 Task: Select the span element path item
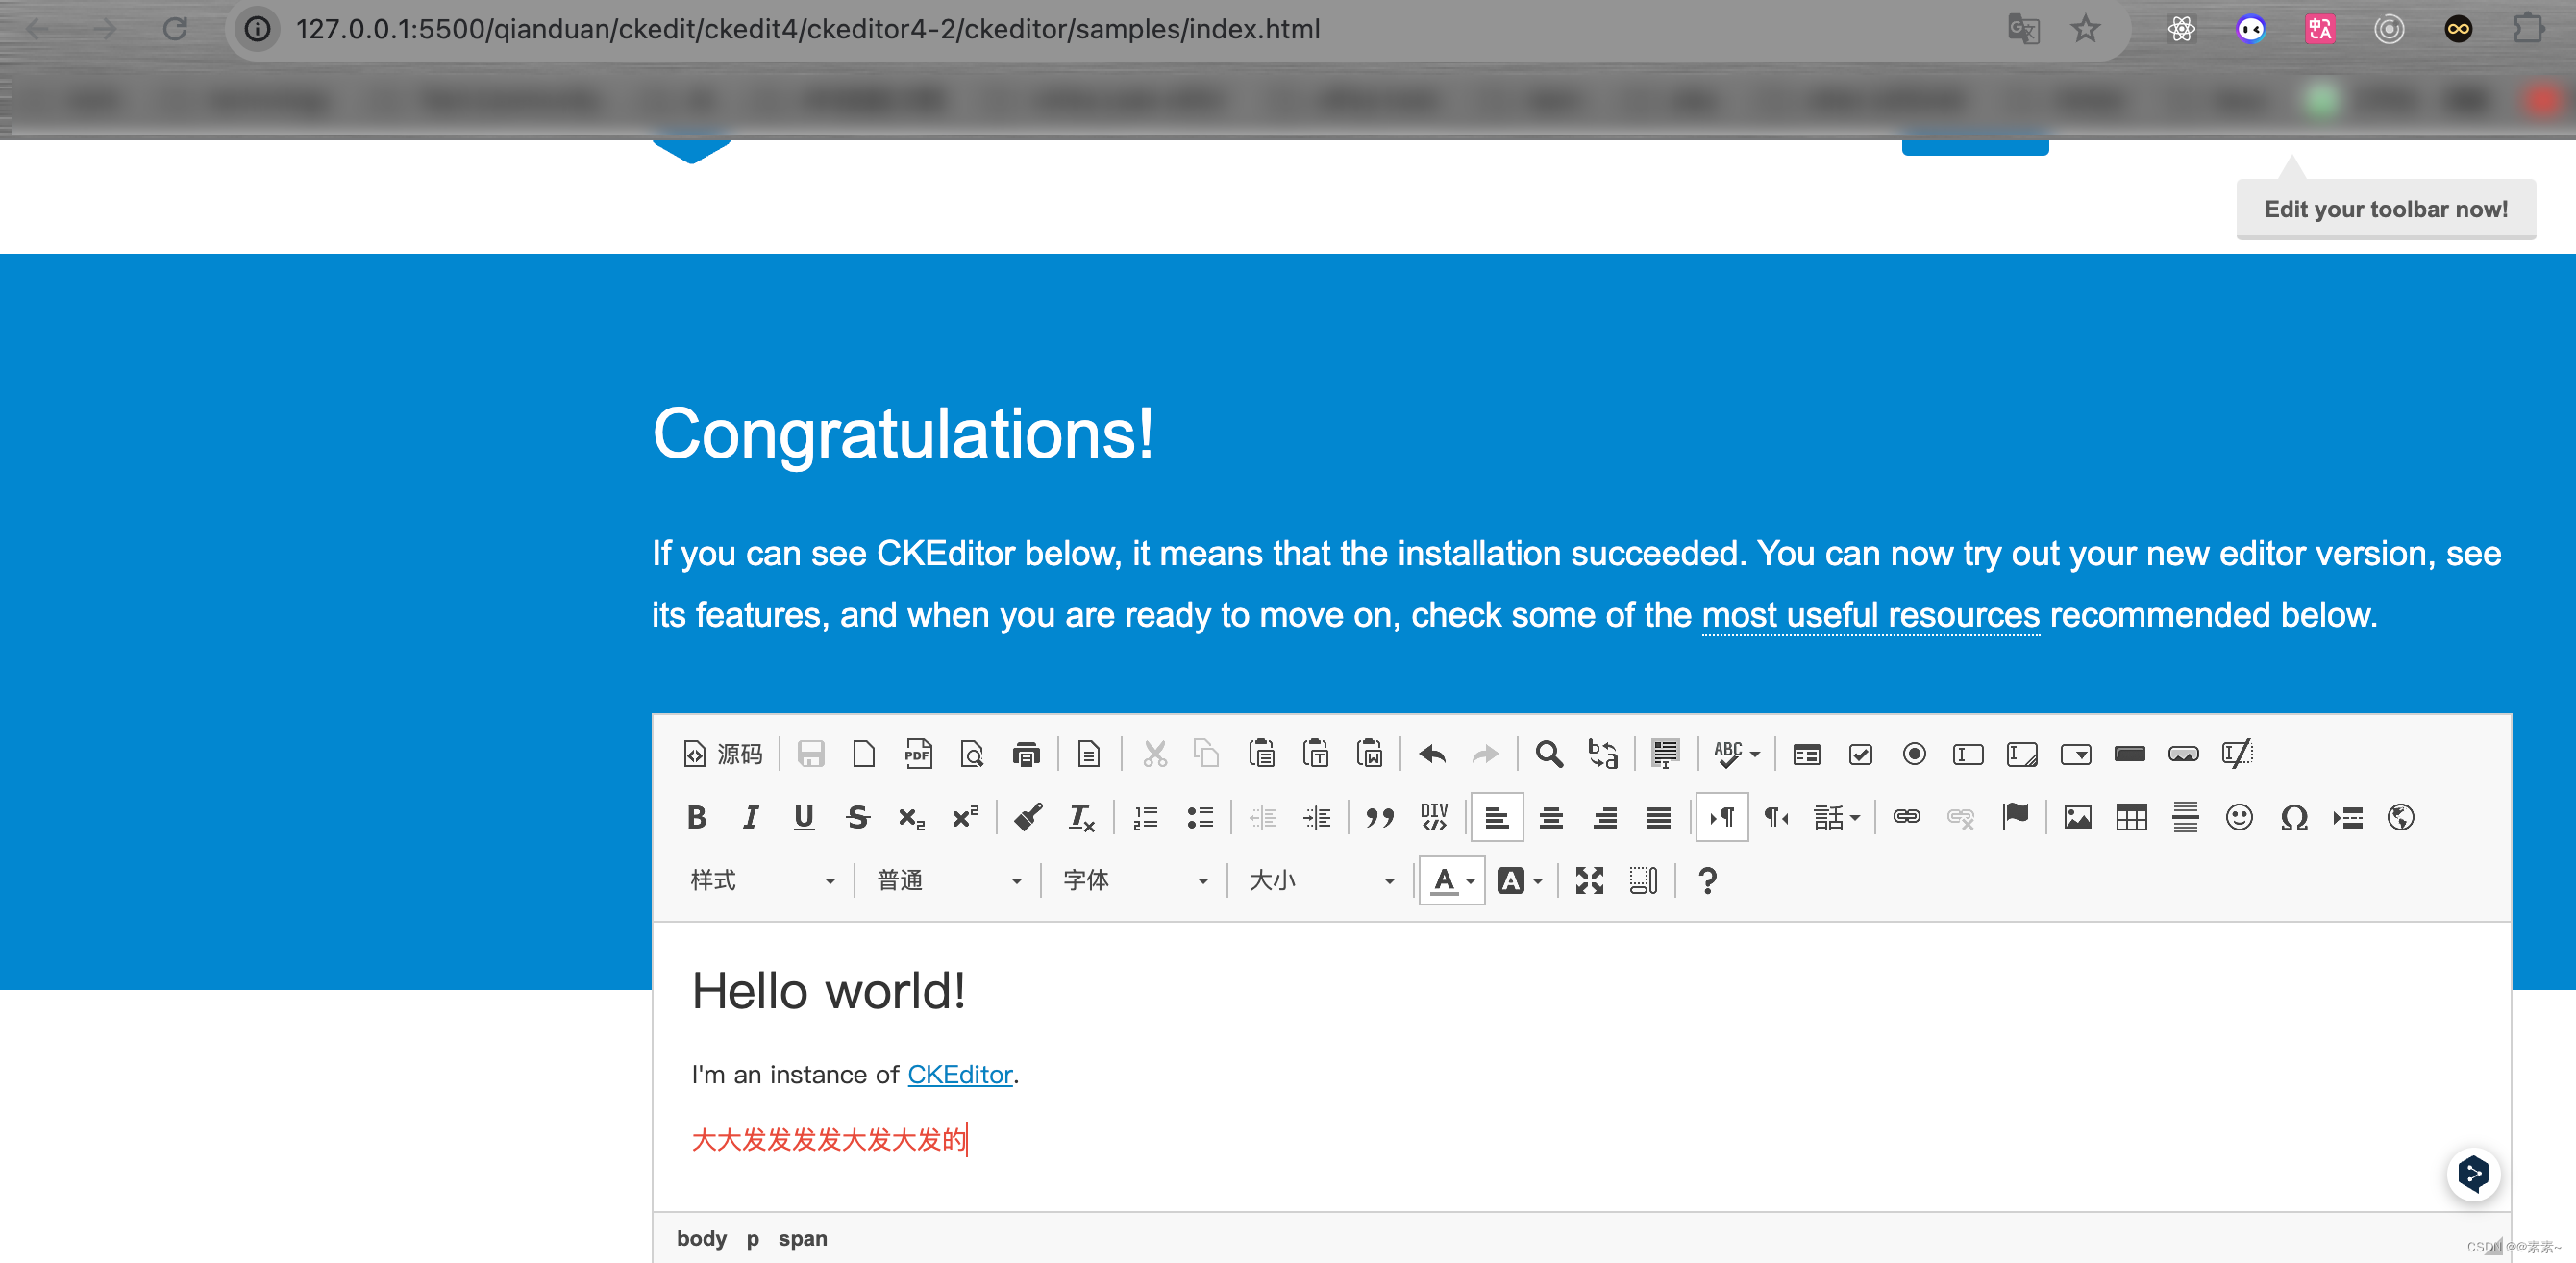click(802, 1239)
